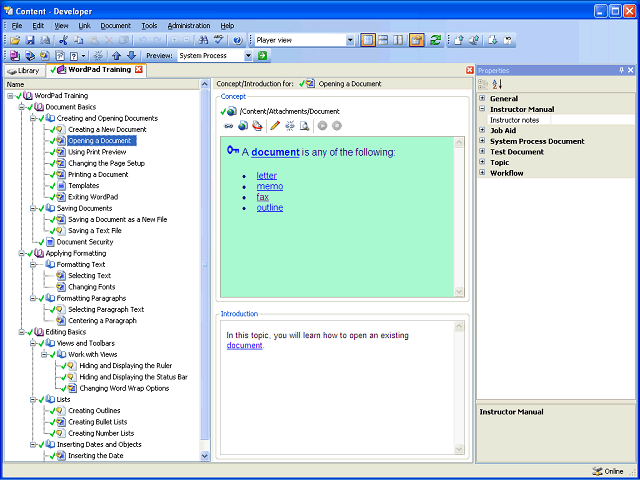The image size is (640, 480).
Task: Select 'Changing Word Wrap Options' topic
Action: [x=124, y=388]
